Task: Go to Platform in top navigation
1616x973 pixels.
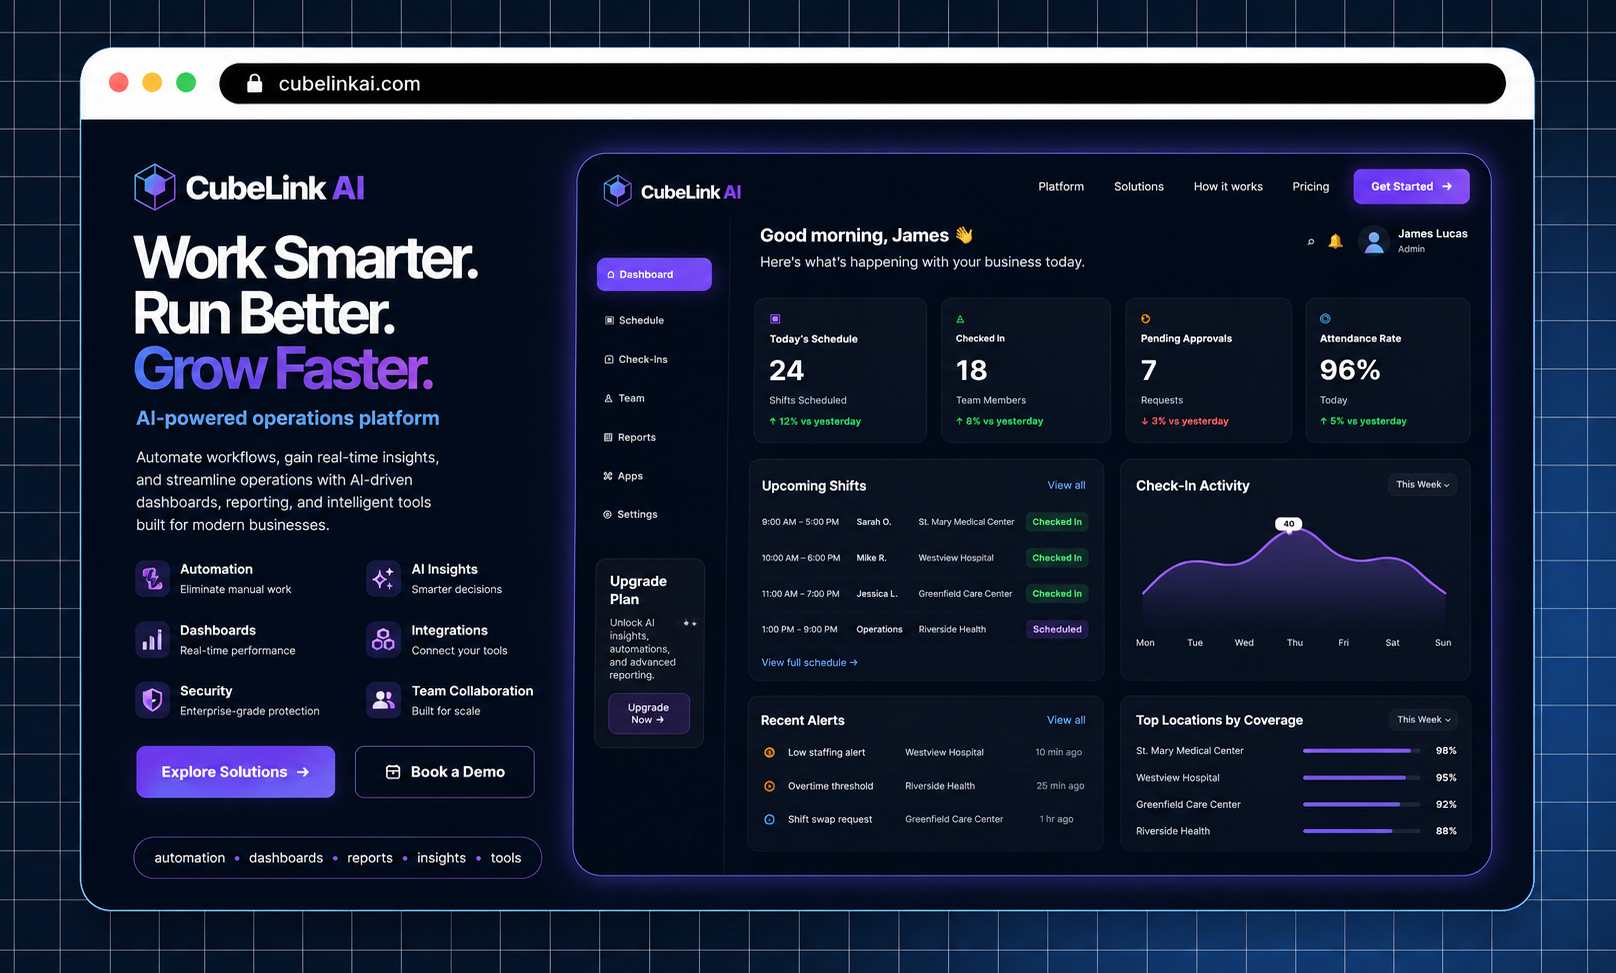Action: (x=1061, y=187)
